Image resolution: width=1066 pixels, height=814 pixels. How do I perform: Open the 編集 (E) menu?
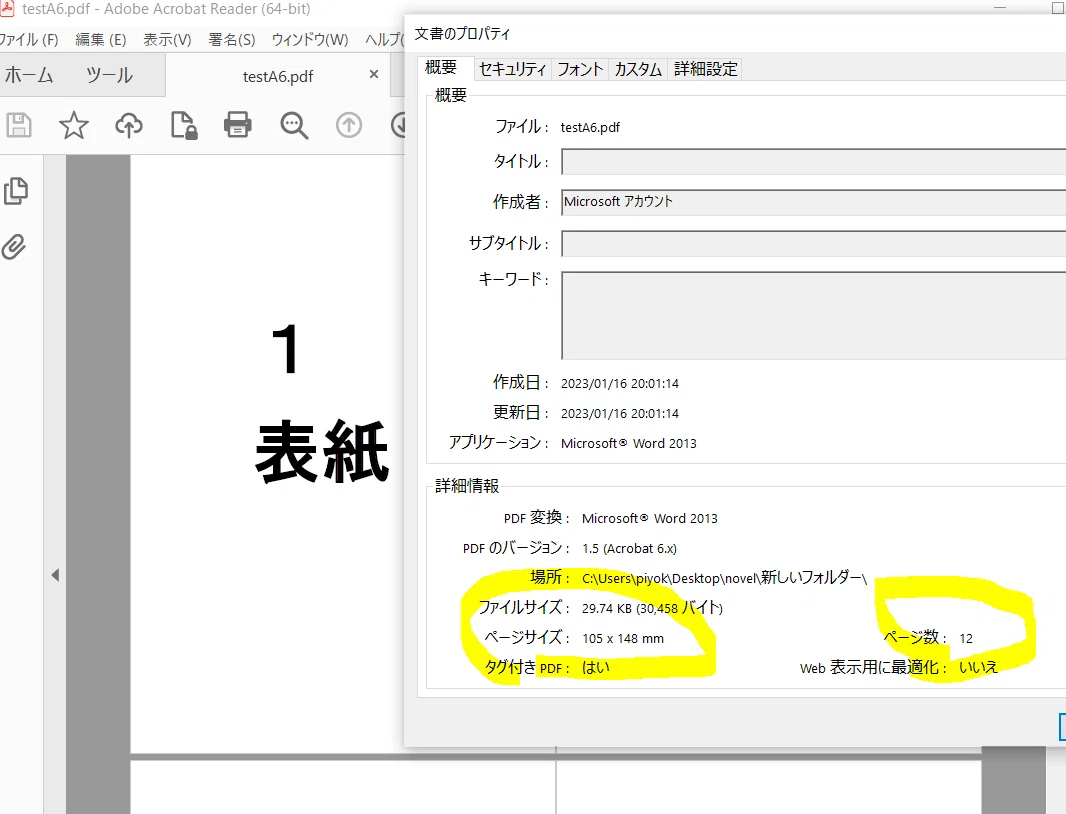pyautogui.click(x=101, y=39)
